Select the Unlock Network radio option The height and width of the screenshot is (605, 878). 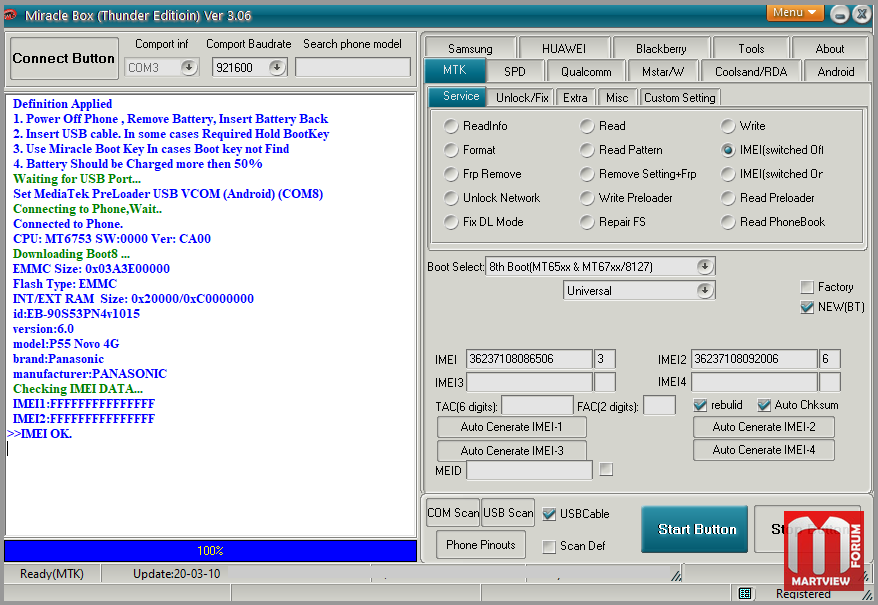click(x=451, y=198)
